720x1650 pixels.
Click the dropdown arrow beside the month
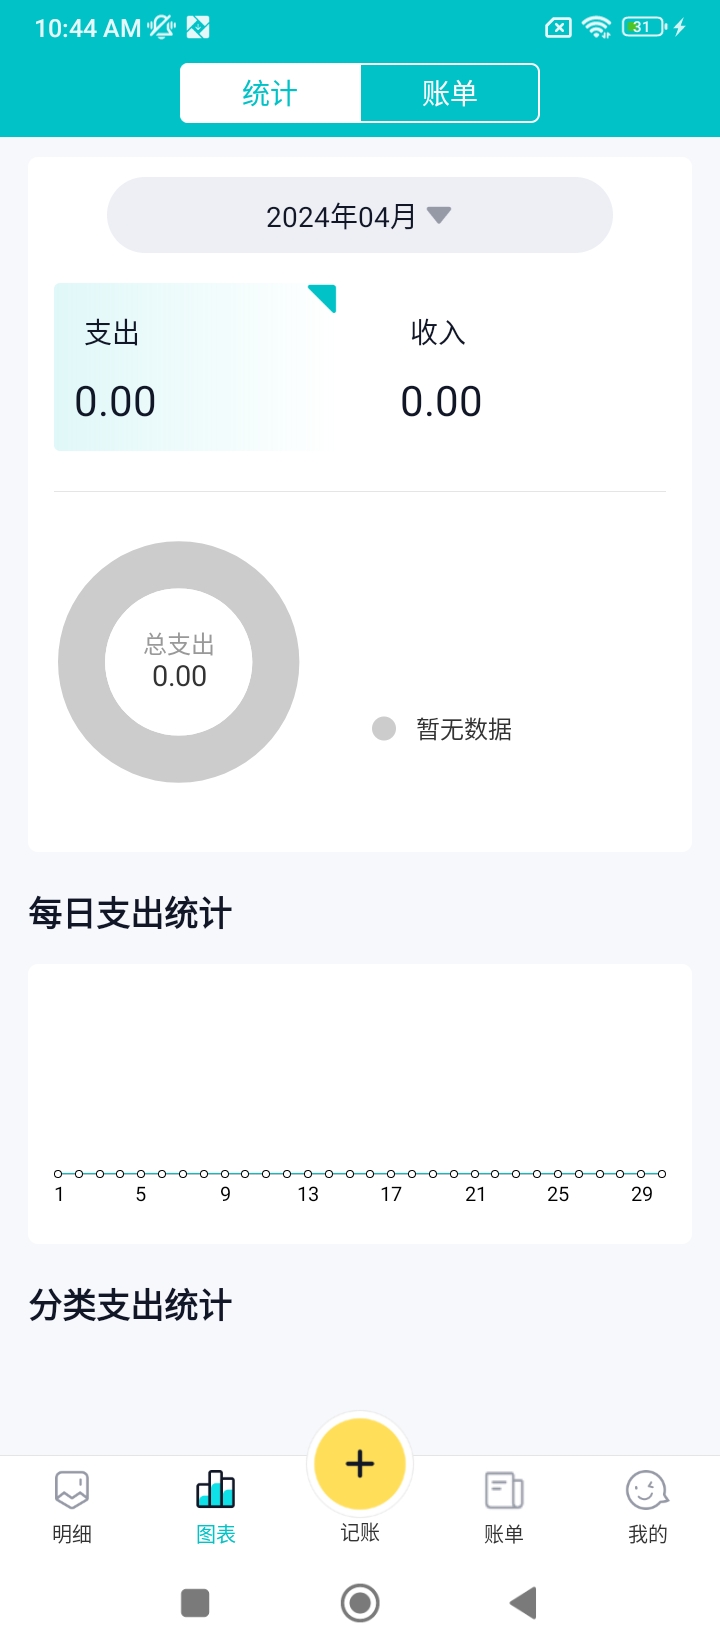click(x=439, y=215)
